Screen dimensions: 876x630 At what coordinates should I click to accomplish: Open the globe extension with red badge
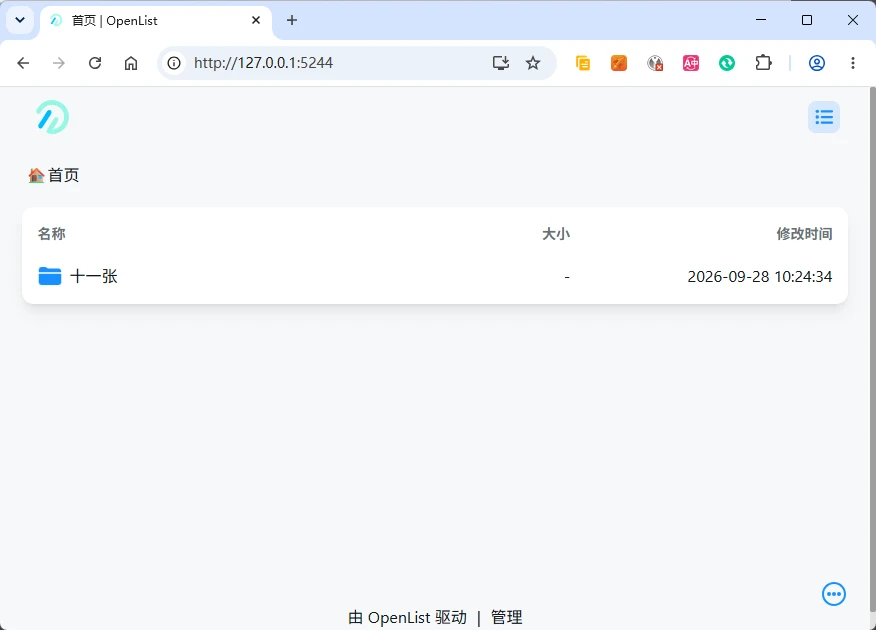click(x=655, y=63)
